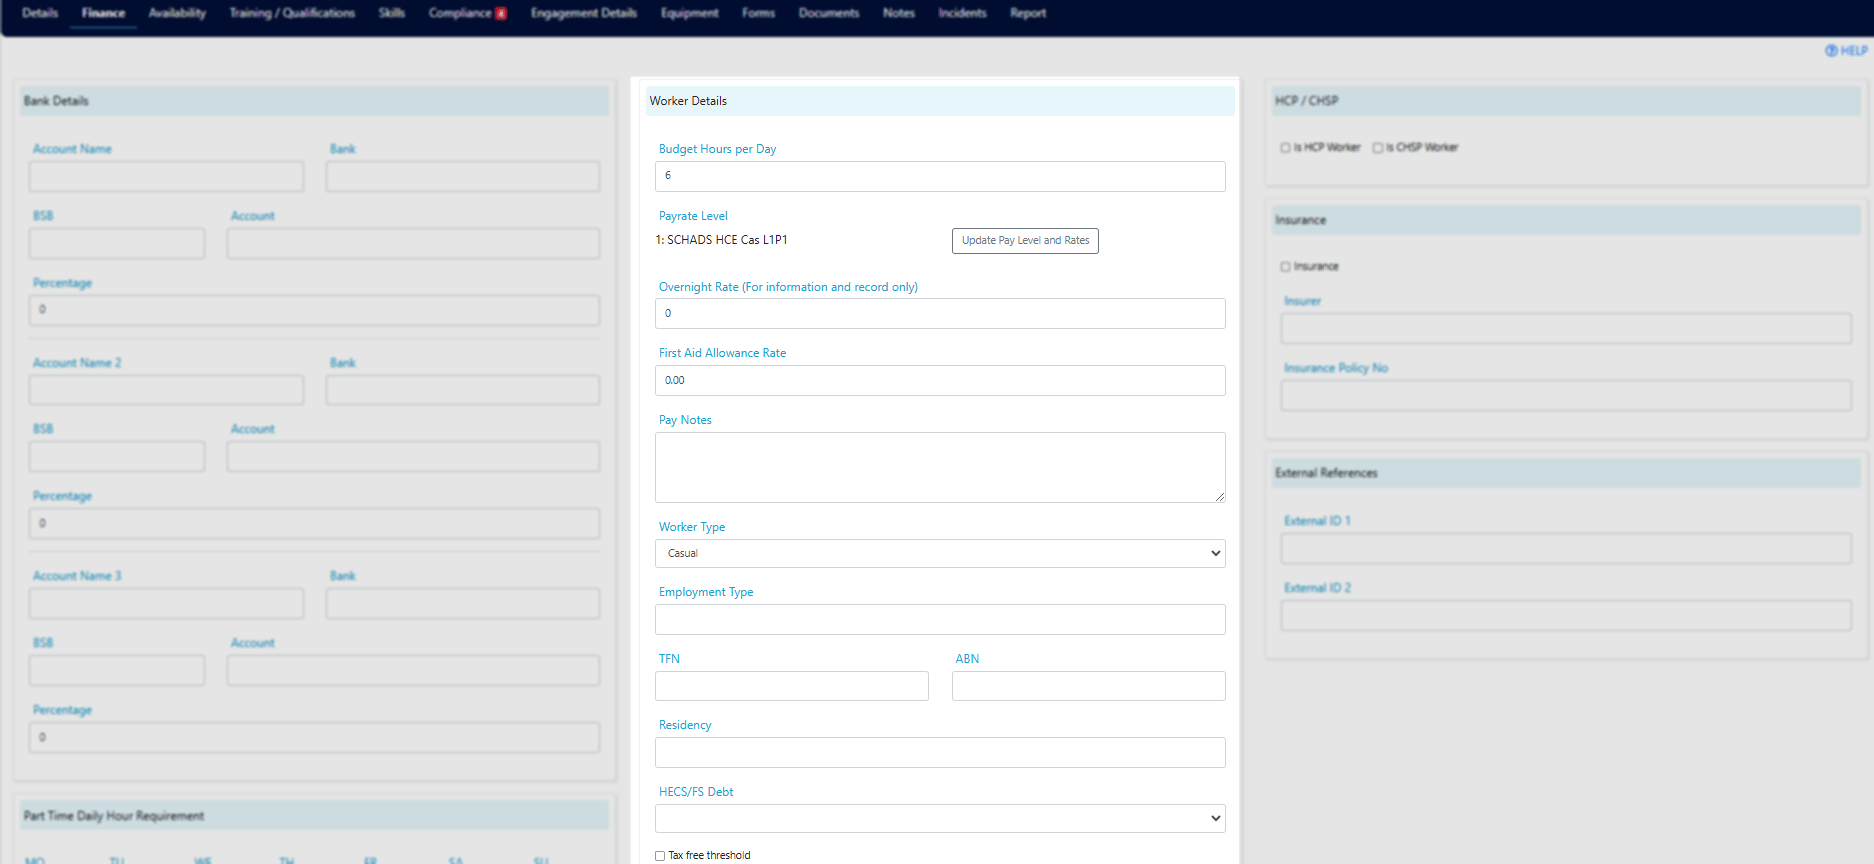Open the Forms tab
This screenshot has height=864, width=1874.
coord(758,13)
